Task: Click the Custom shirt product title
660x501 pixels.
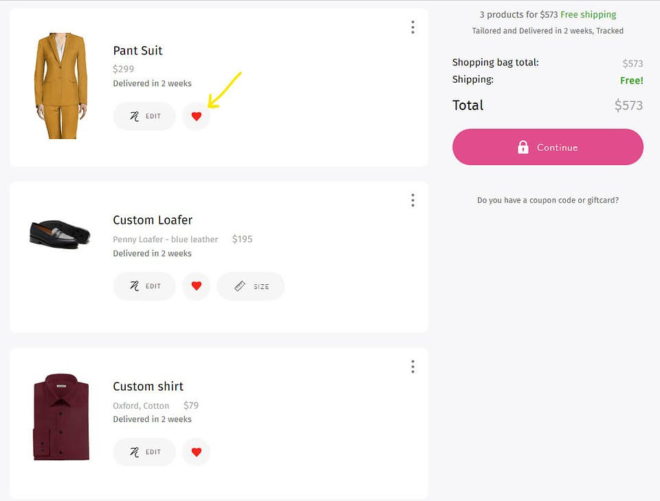Action: pos(148,387)
